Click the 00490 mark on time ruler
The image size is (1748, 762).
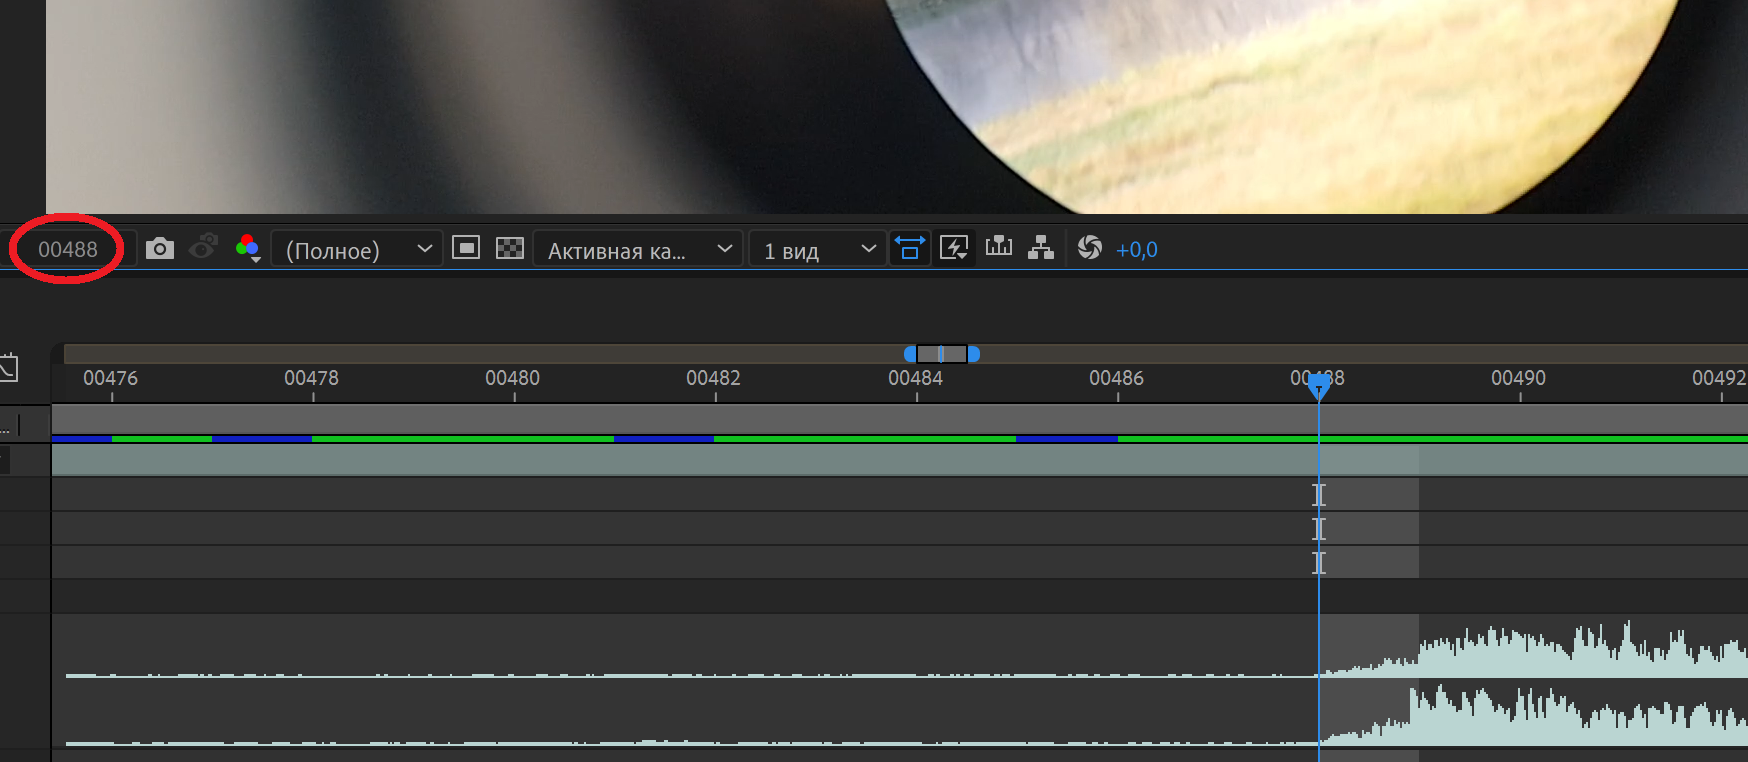[1519, 378]
